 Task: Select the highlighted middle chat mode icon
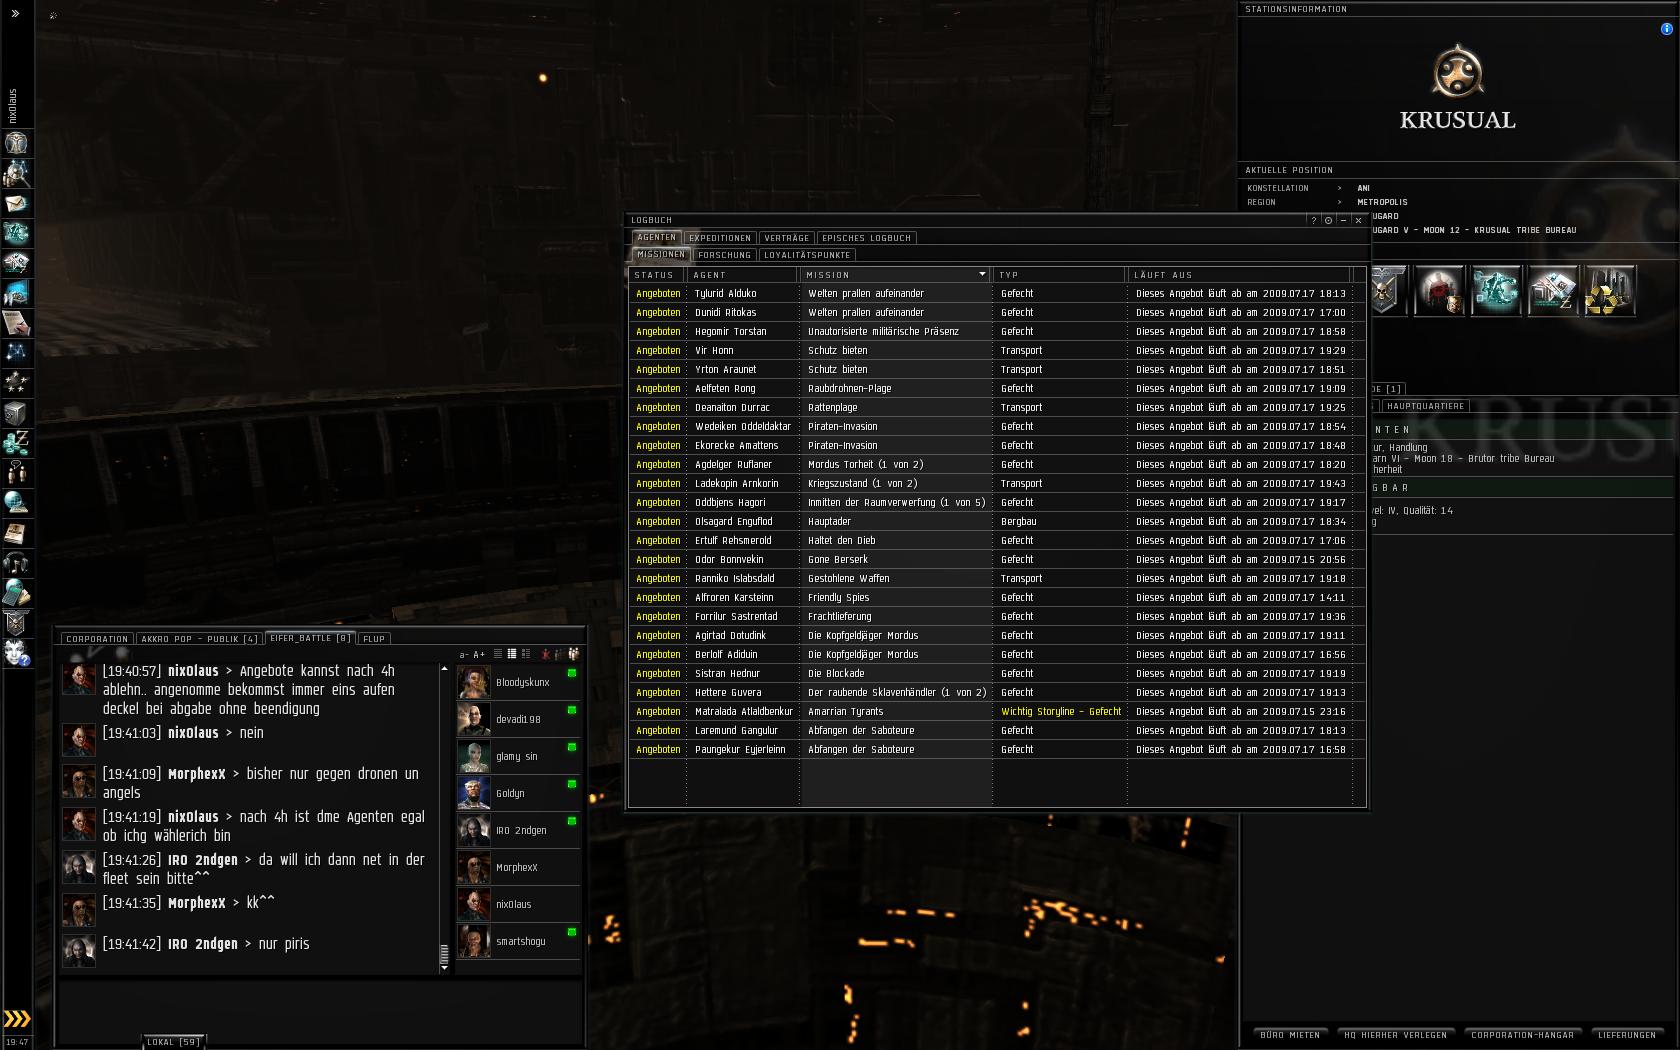tap(512, 654)
